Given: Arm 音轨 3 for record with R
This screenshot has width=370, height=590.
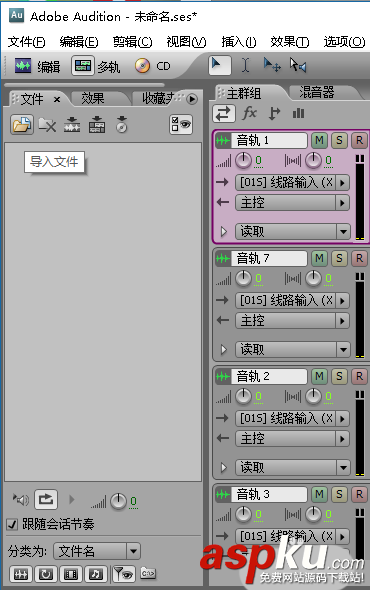Looking at the screenshot, I should tap(359, 494).
